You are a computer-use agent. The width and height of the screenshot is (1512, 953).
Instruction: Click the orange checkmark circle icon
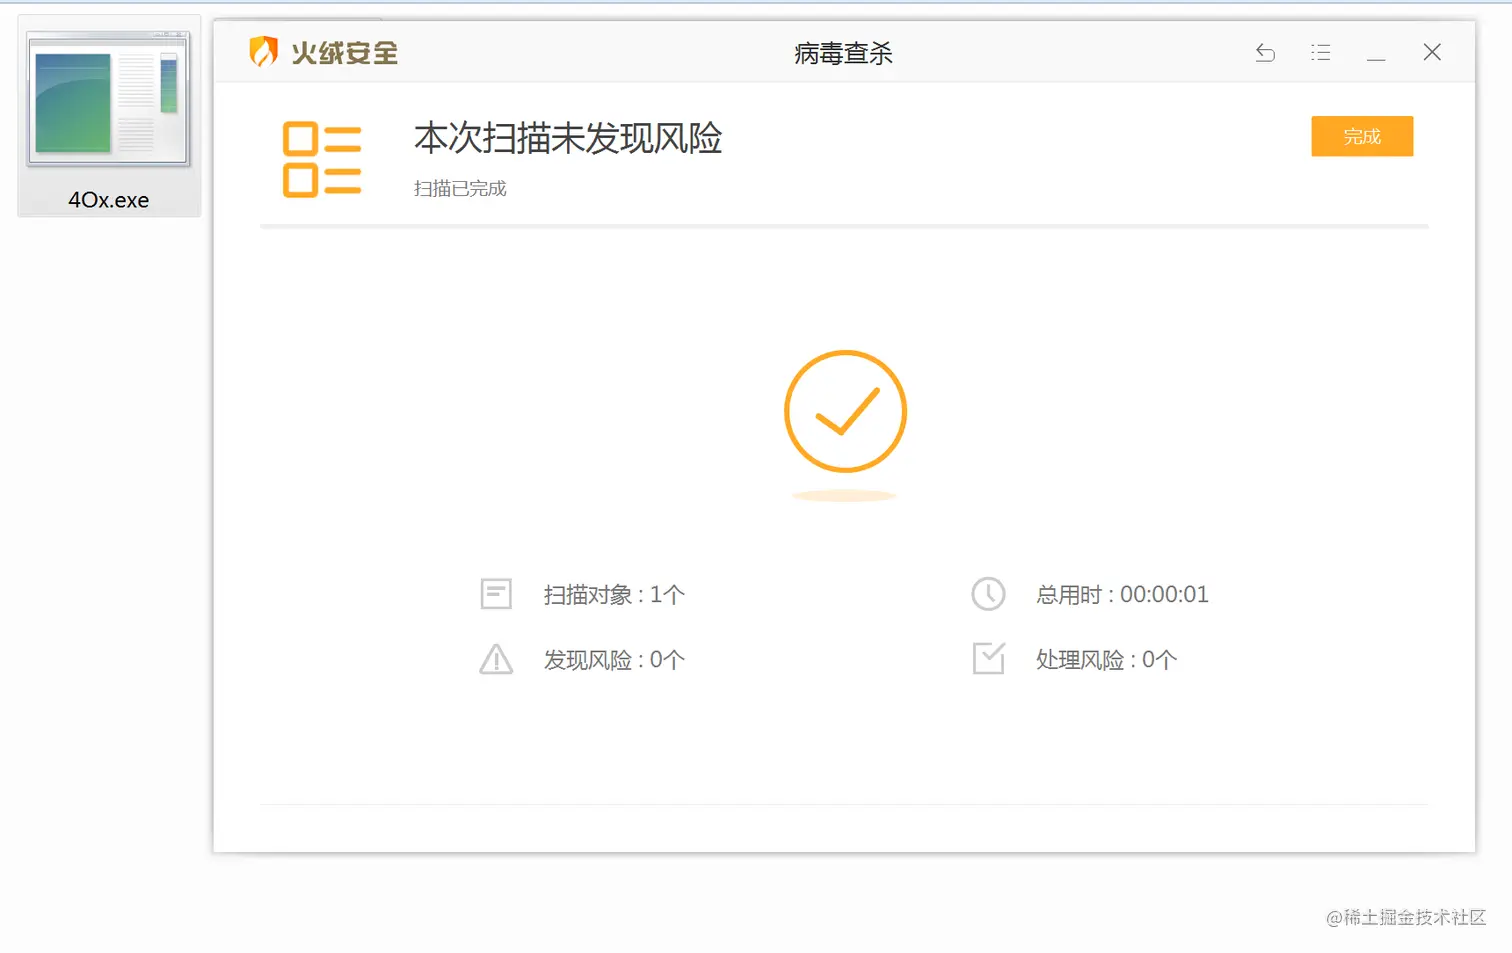point(845,411)
